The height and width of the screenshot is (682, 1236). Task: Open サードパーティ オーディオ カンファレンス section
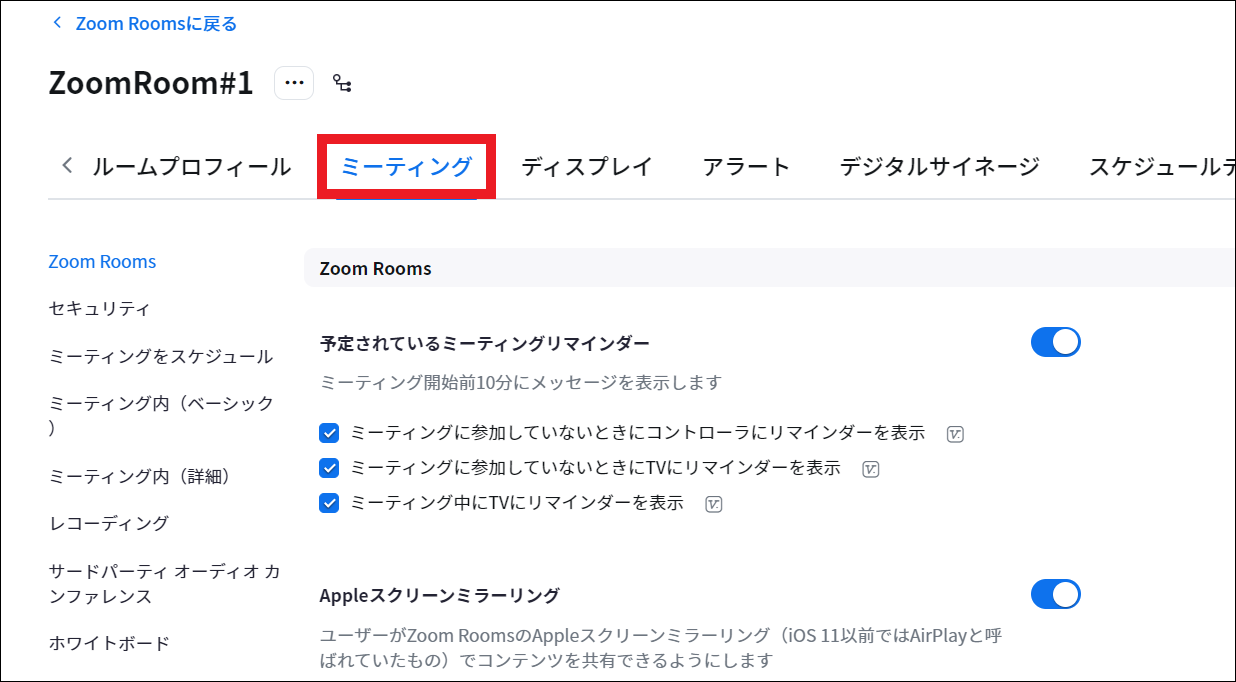pos(165,584)
